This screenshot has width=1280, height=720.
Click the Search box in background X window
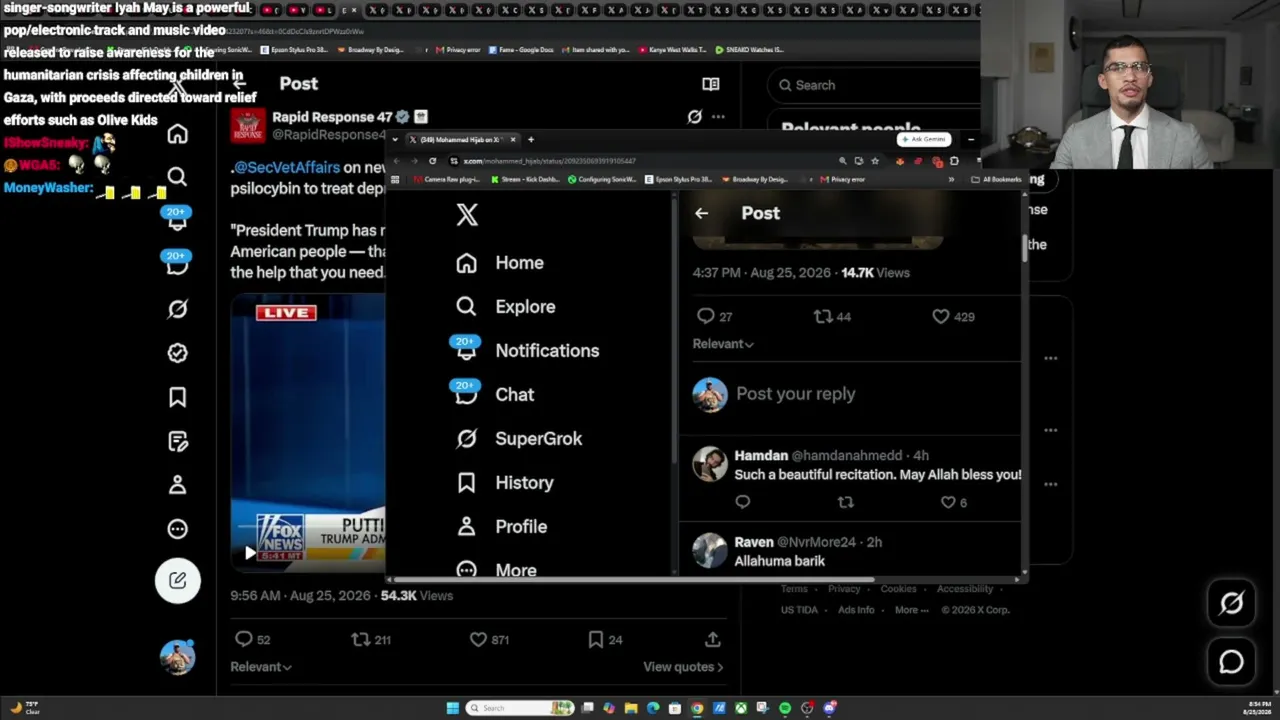tap(874, 85)
